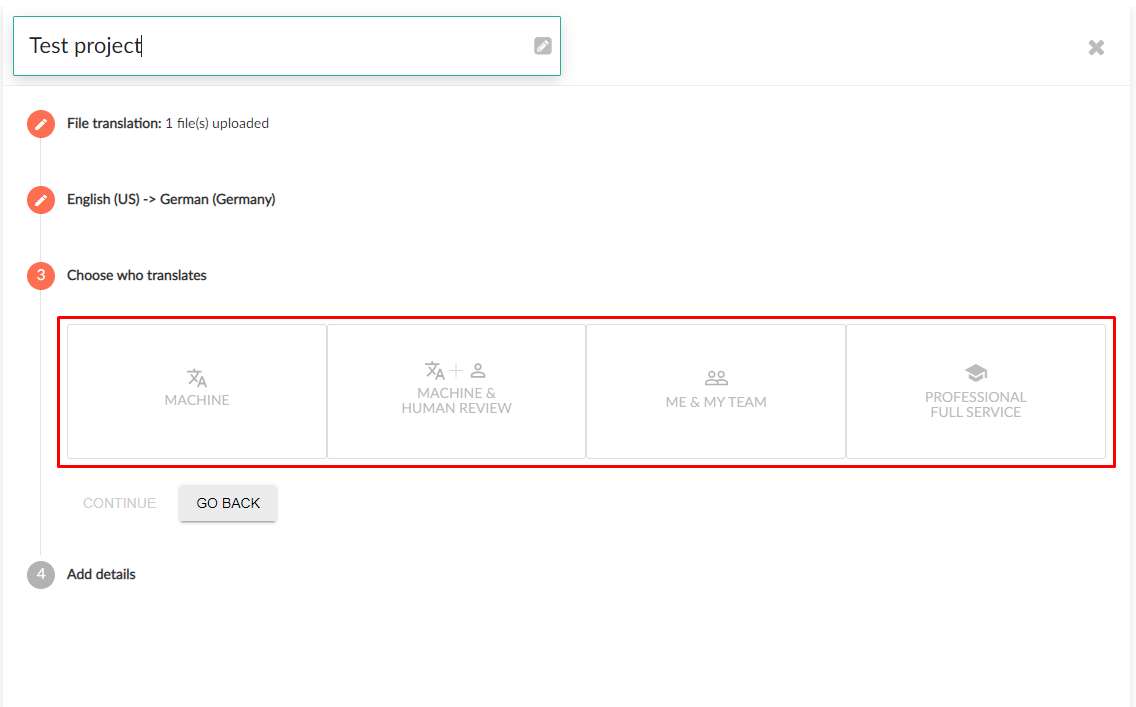The width and height of the screenshot is (1136, 707).
Task: Click the File translation step pencil icon
Action: pyautogui.click(x=41, y=124)
